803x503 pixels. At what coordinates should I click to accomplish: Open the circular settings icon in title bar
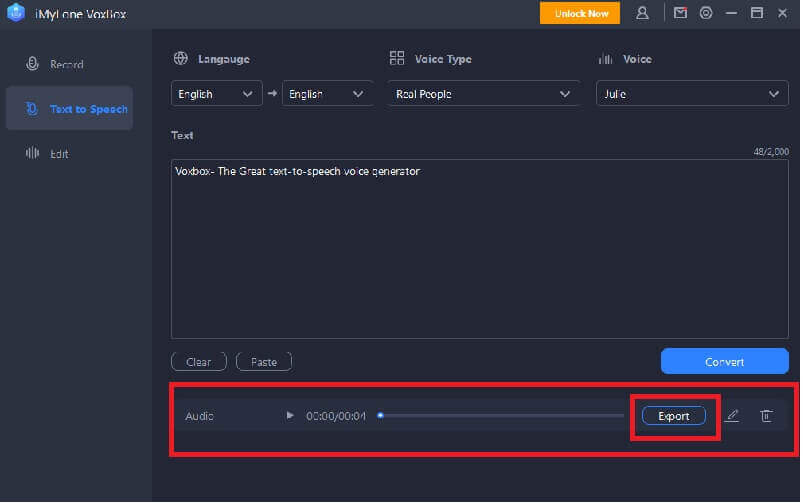tap(706, 13)
